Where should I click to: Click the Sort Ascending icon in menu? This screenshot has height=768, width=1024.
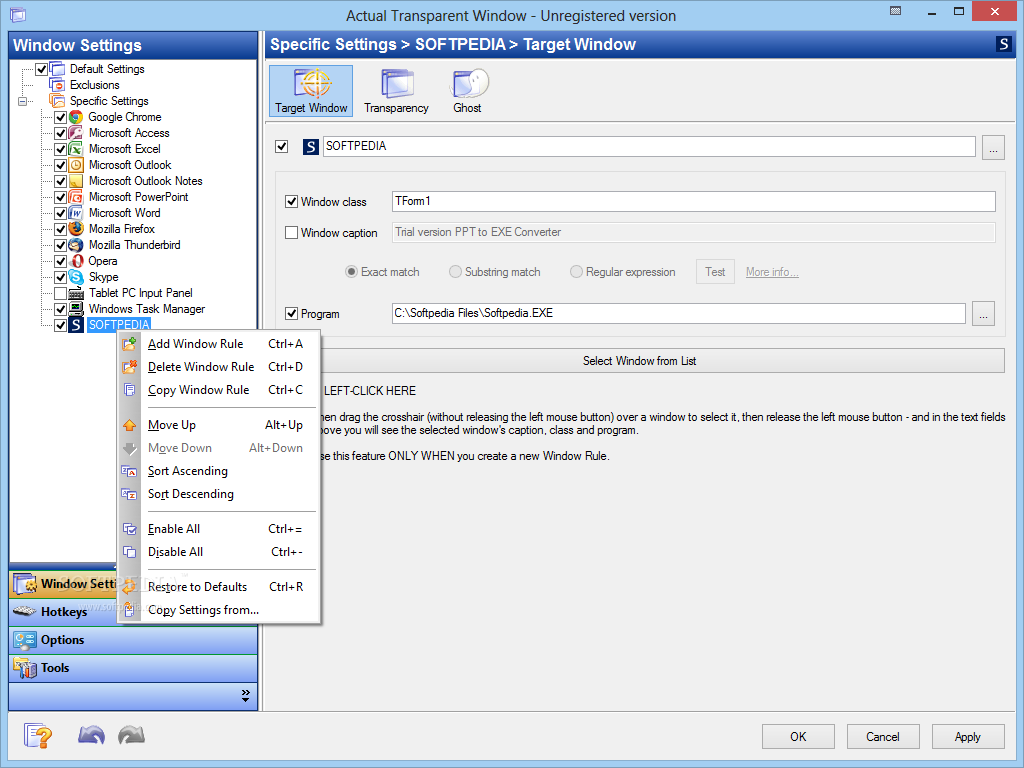click(x=129, y=471)
